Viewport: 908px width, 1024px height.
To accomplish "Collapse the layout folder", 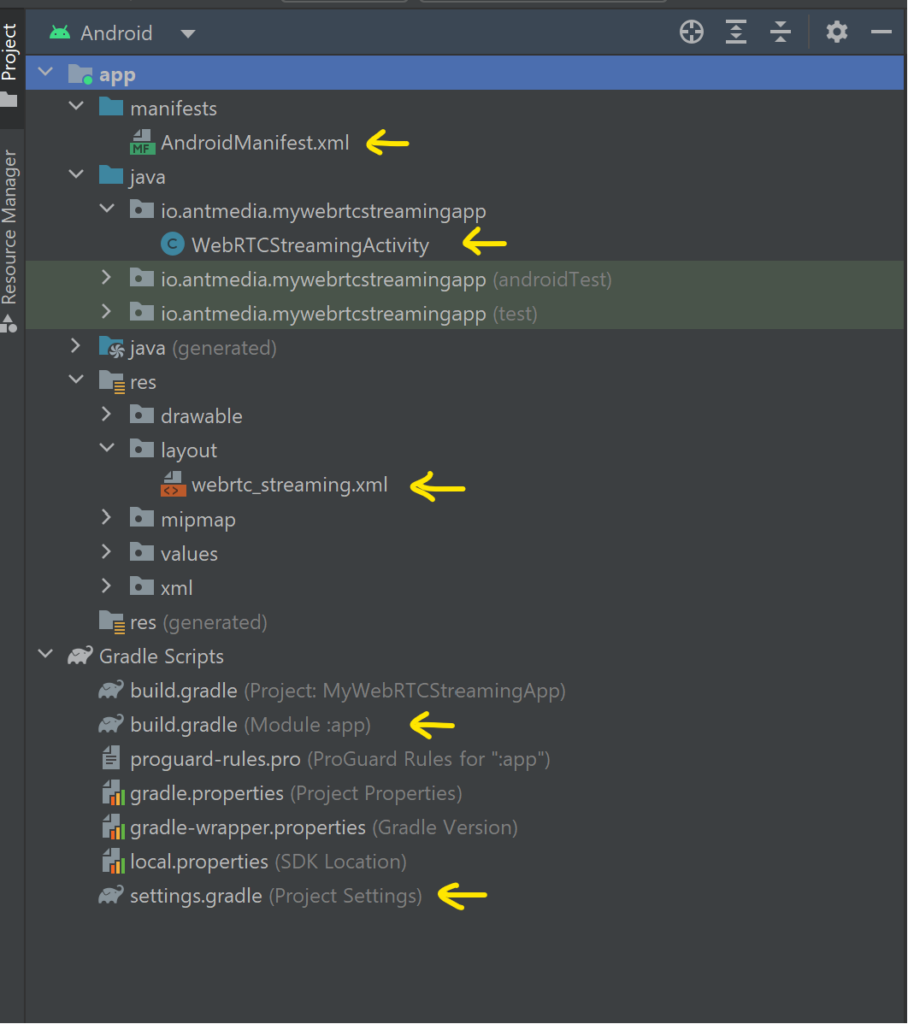I will tap(107, 447).
